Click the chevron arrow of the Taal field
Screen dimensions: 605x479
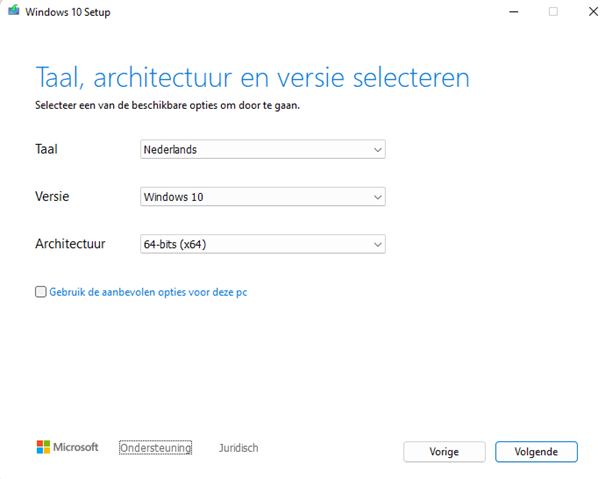coord(378,150)
